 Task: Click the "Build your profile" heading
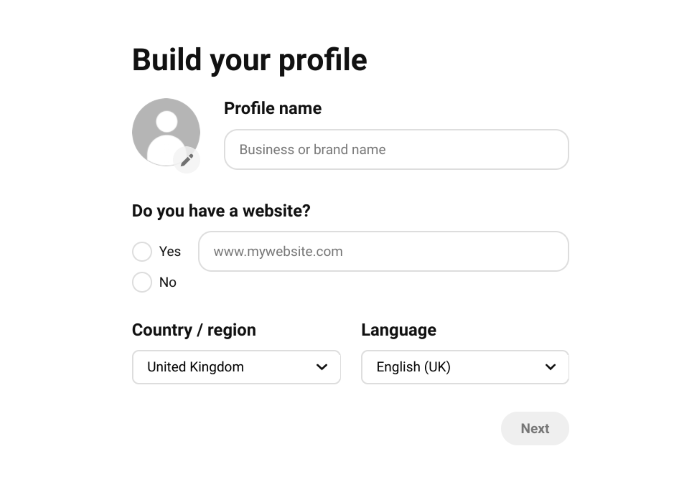(249, 60)
